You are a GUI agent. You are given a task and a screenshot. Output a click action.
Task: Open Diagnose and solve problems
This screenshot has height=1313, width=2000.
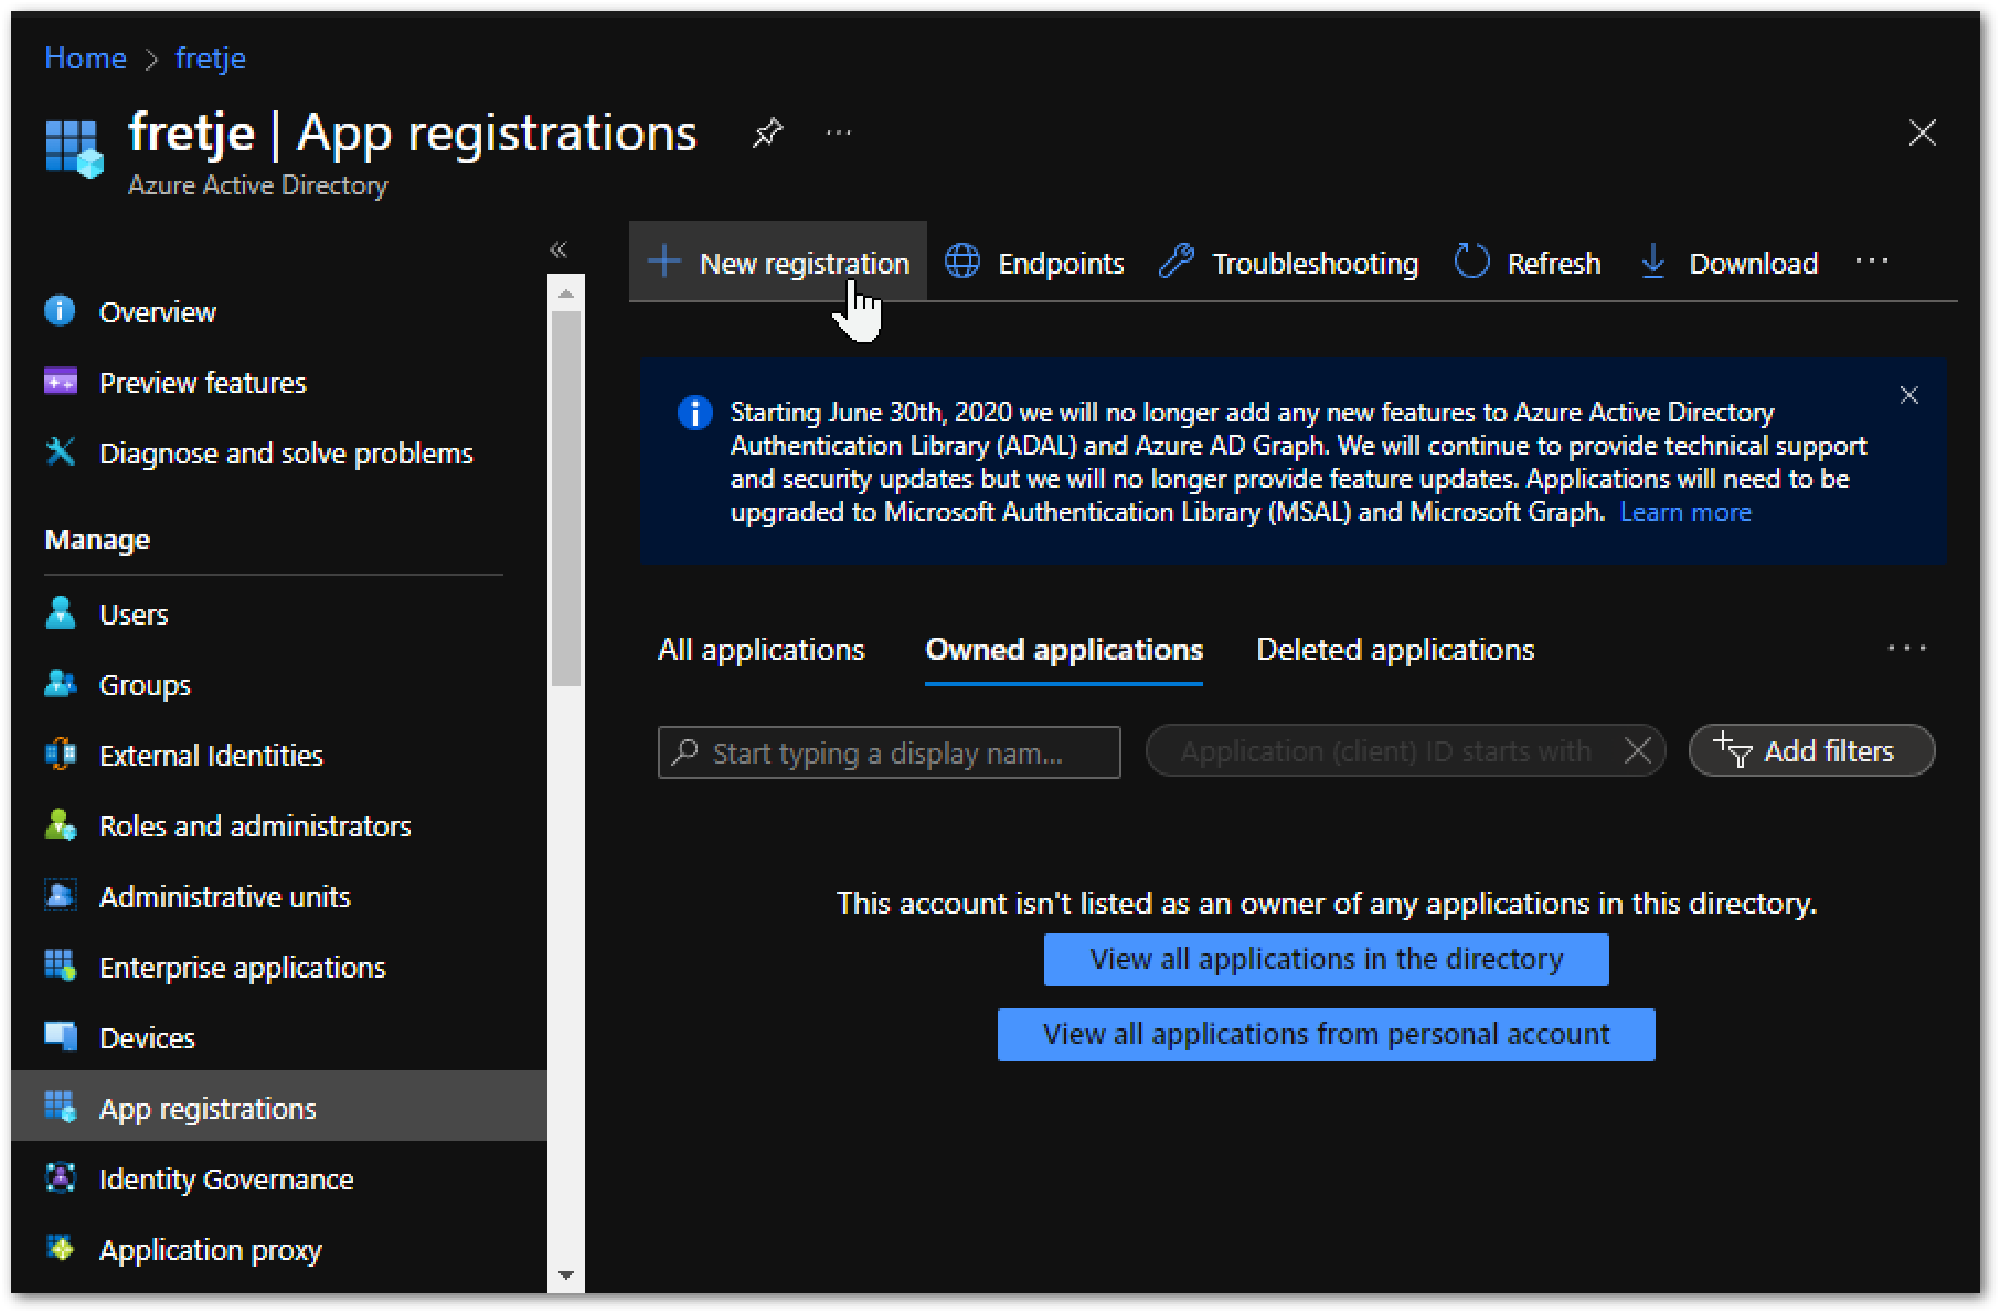(286, 452)
